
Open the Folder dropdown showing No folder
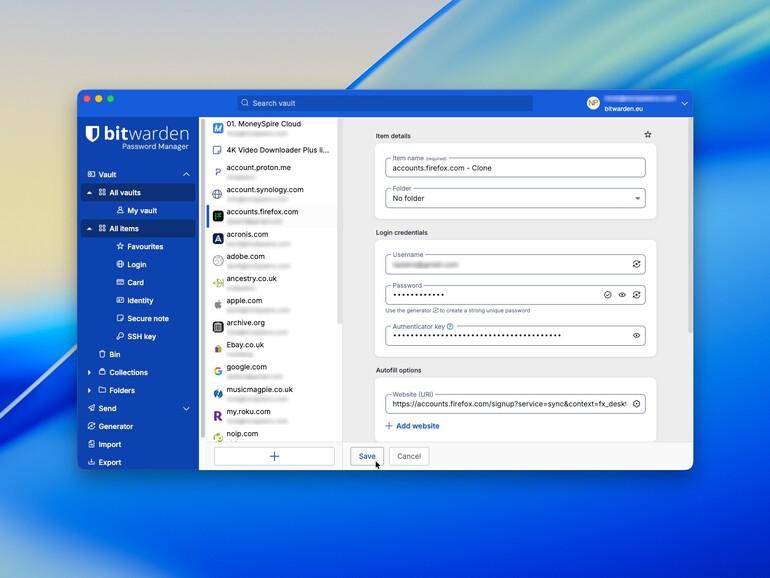(515, 198)
